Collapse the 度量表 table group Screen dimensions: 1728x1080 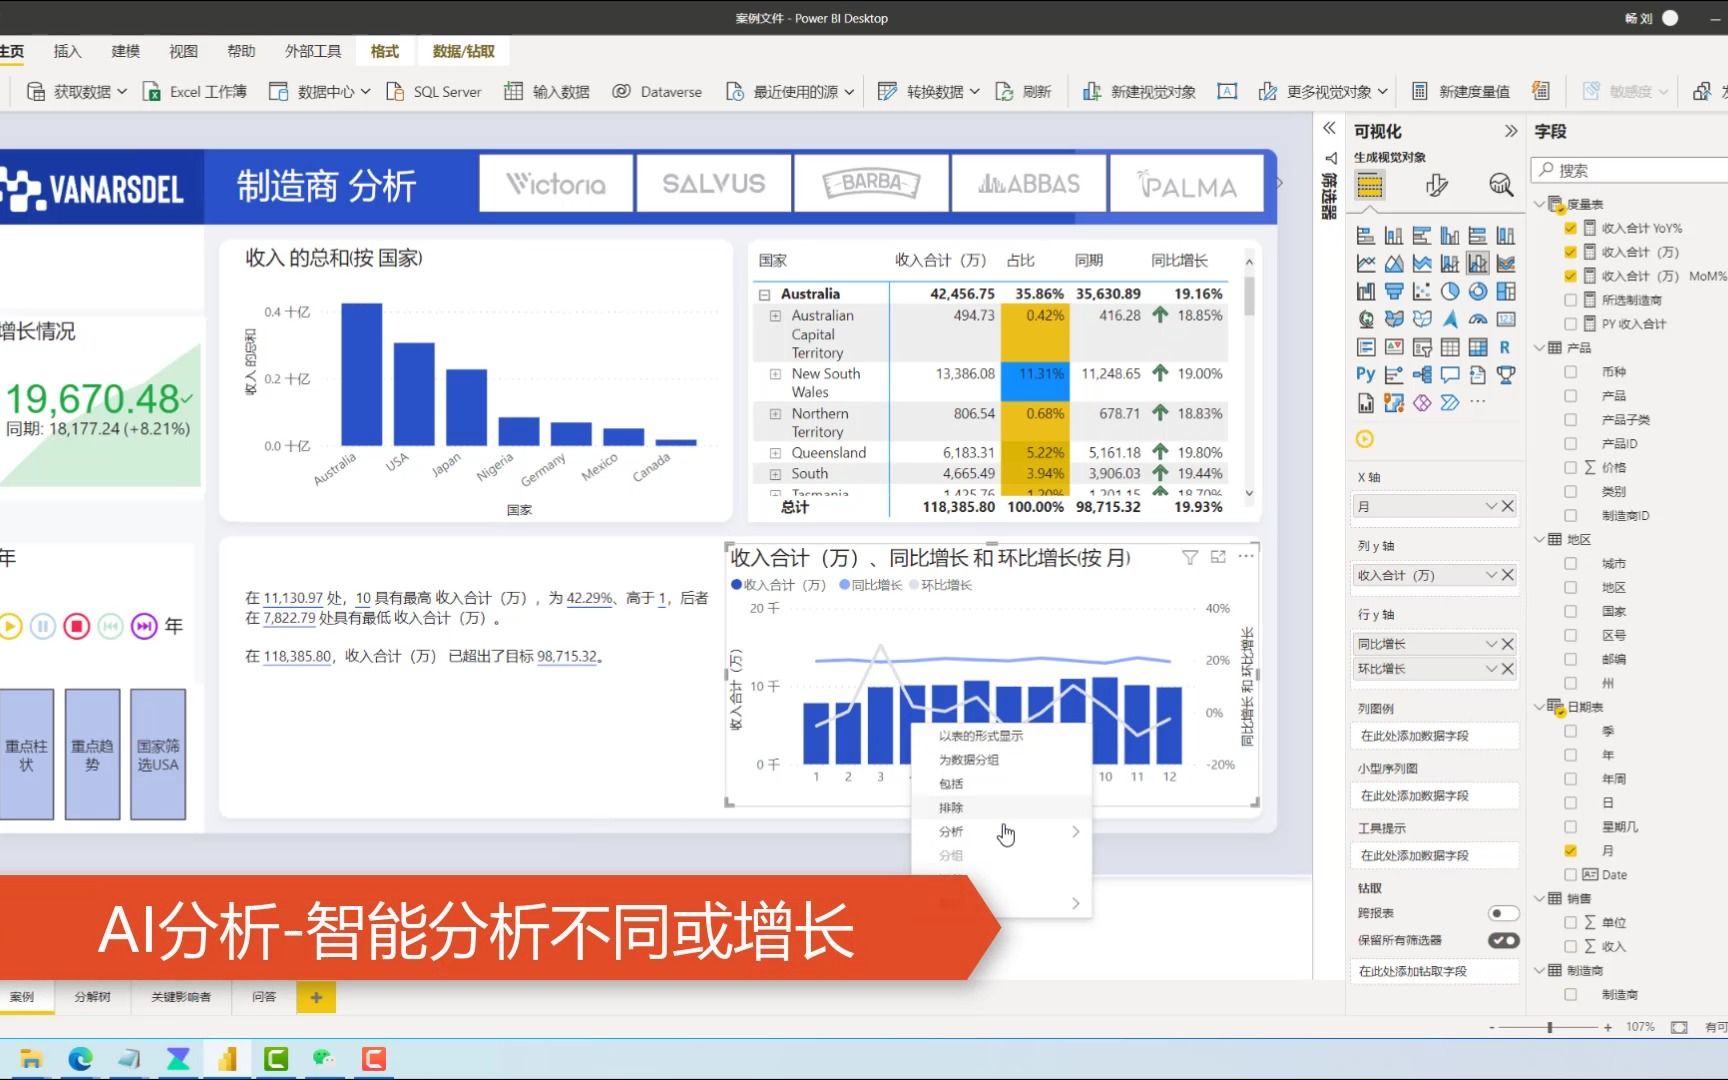coord(1540,204)
